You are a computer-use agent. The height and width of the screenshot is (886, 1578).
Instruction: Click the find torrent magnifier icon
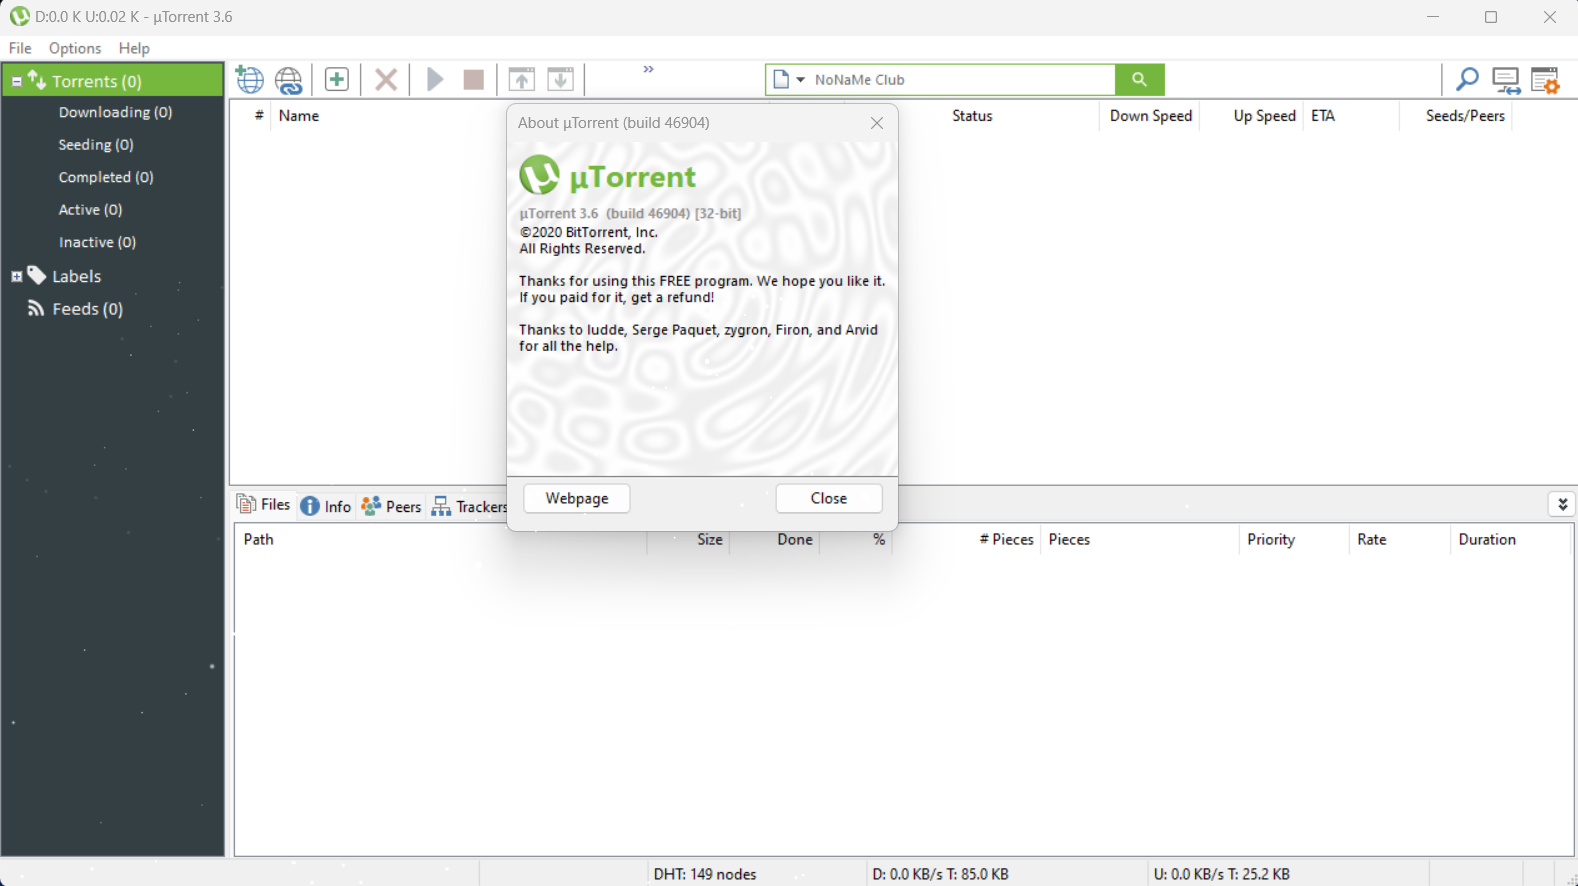[1467, 79]
